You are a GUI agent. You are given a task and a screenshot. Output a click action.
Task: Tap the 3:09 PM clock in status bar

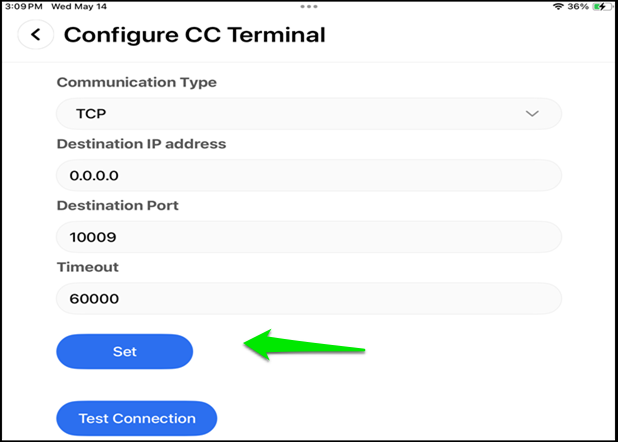pyautogui.click(x=23, y=6)
